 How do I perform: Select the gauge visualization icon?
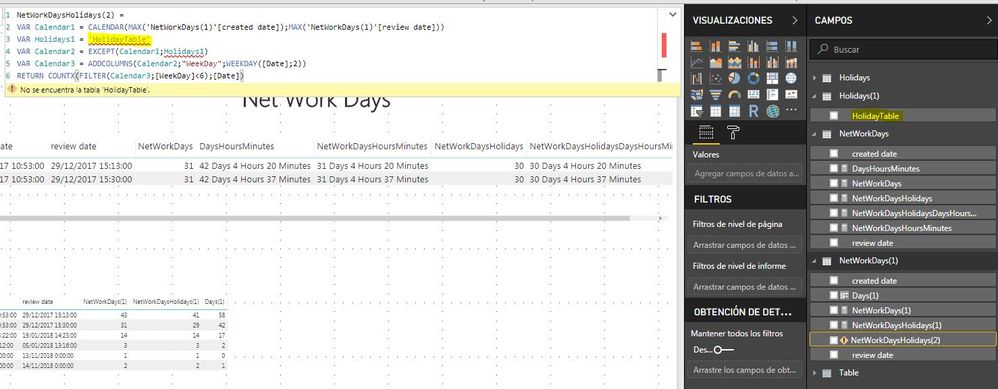point(734,95)
